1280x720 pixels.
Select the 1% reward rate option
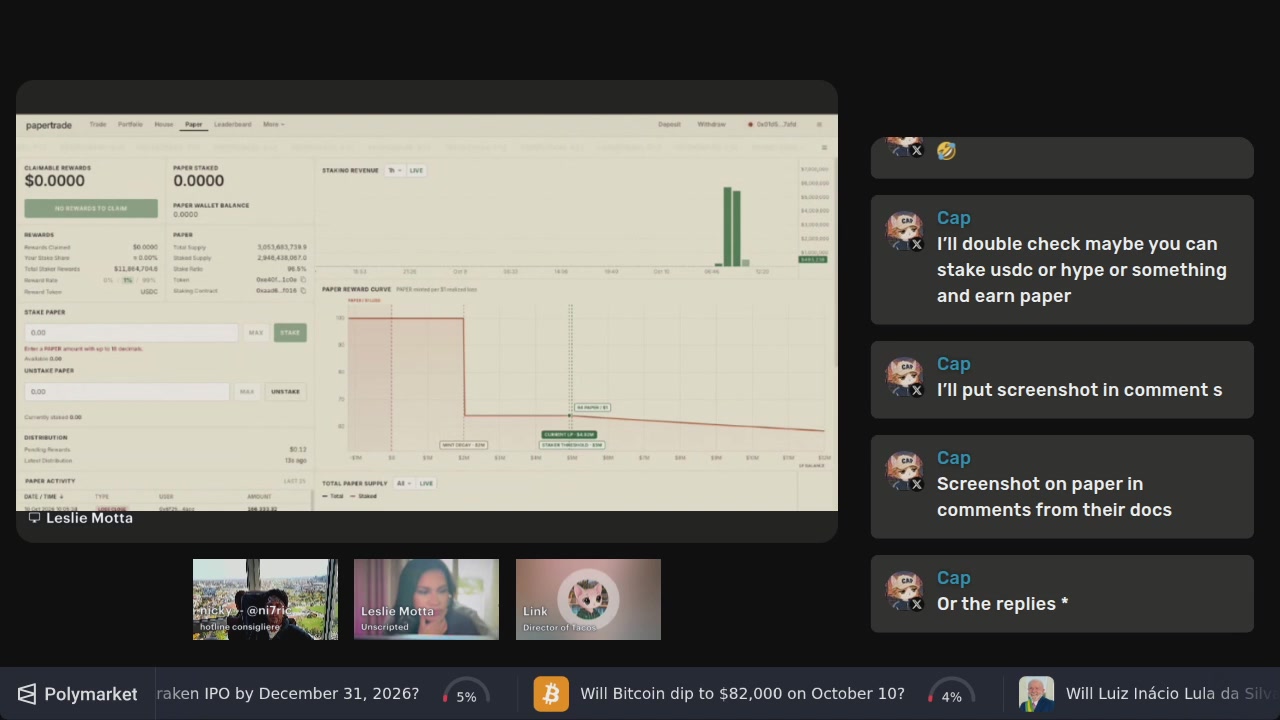pos(127,280)
